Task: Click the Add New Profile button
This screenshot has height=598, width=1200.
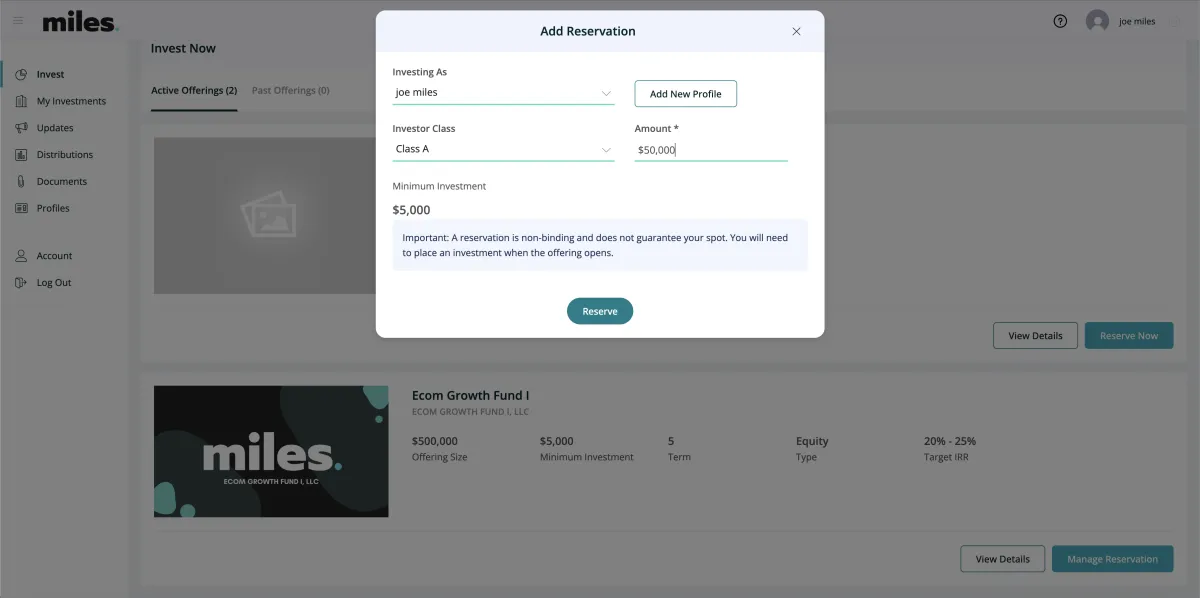Action: [x=686, y=94]
